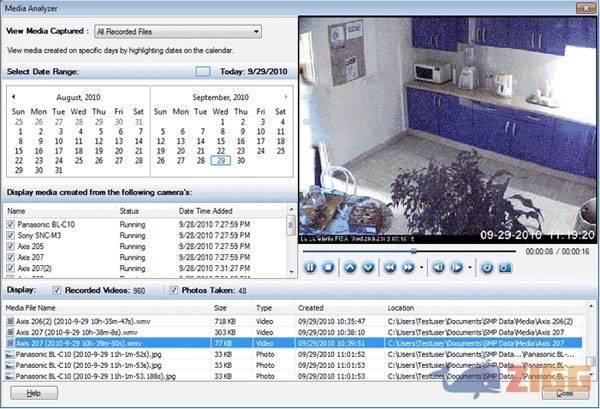Uncheck the Panasonic BL-C10 camera checkbox
600x409 pixels.
(x=12, y=225)
